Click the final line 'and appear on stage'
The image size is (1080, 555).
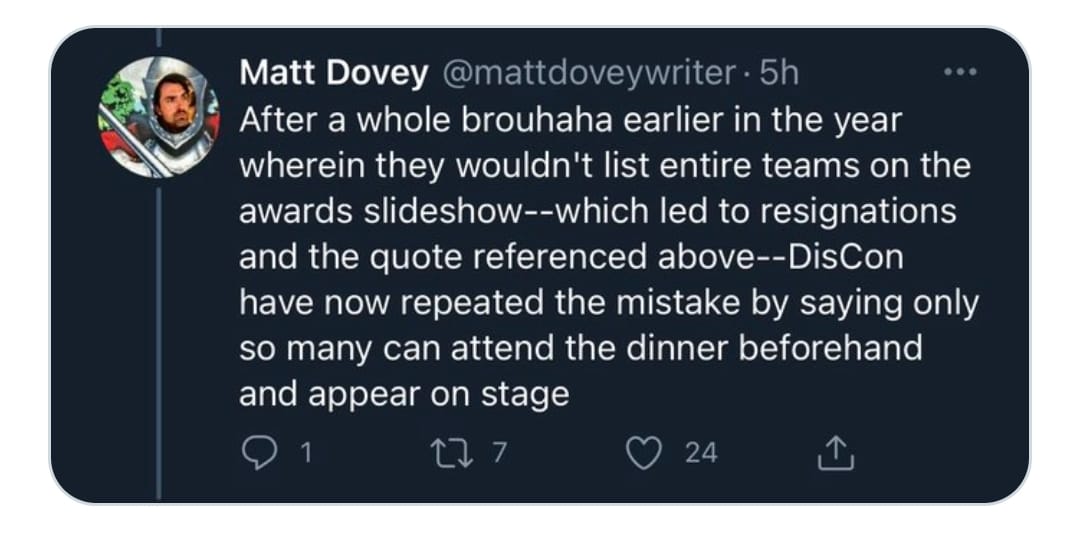(x=403, y=393)
